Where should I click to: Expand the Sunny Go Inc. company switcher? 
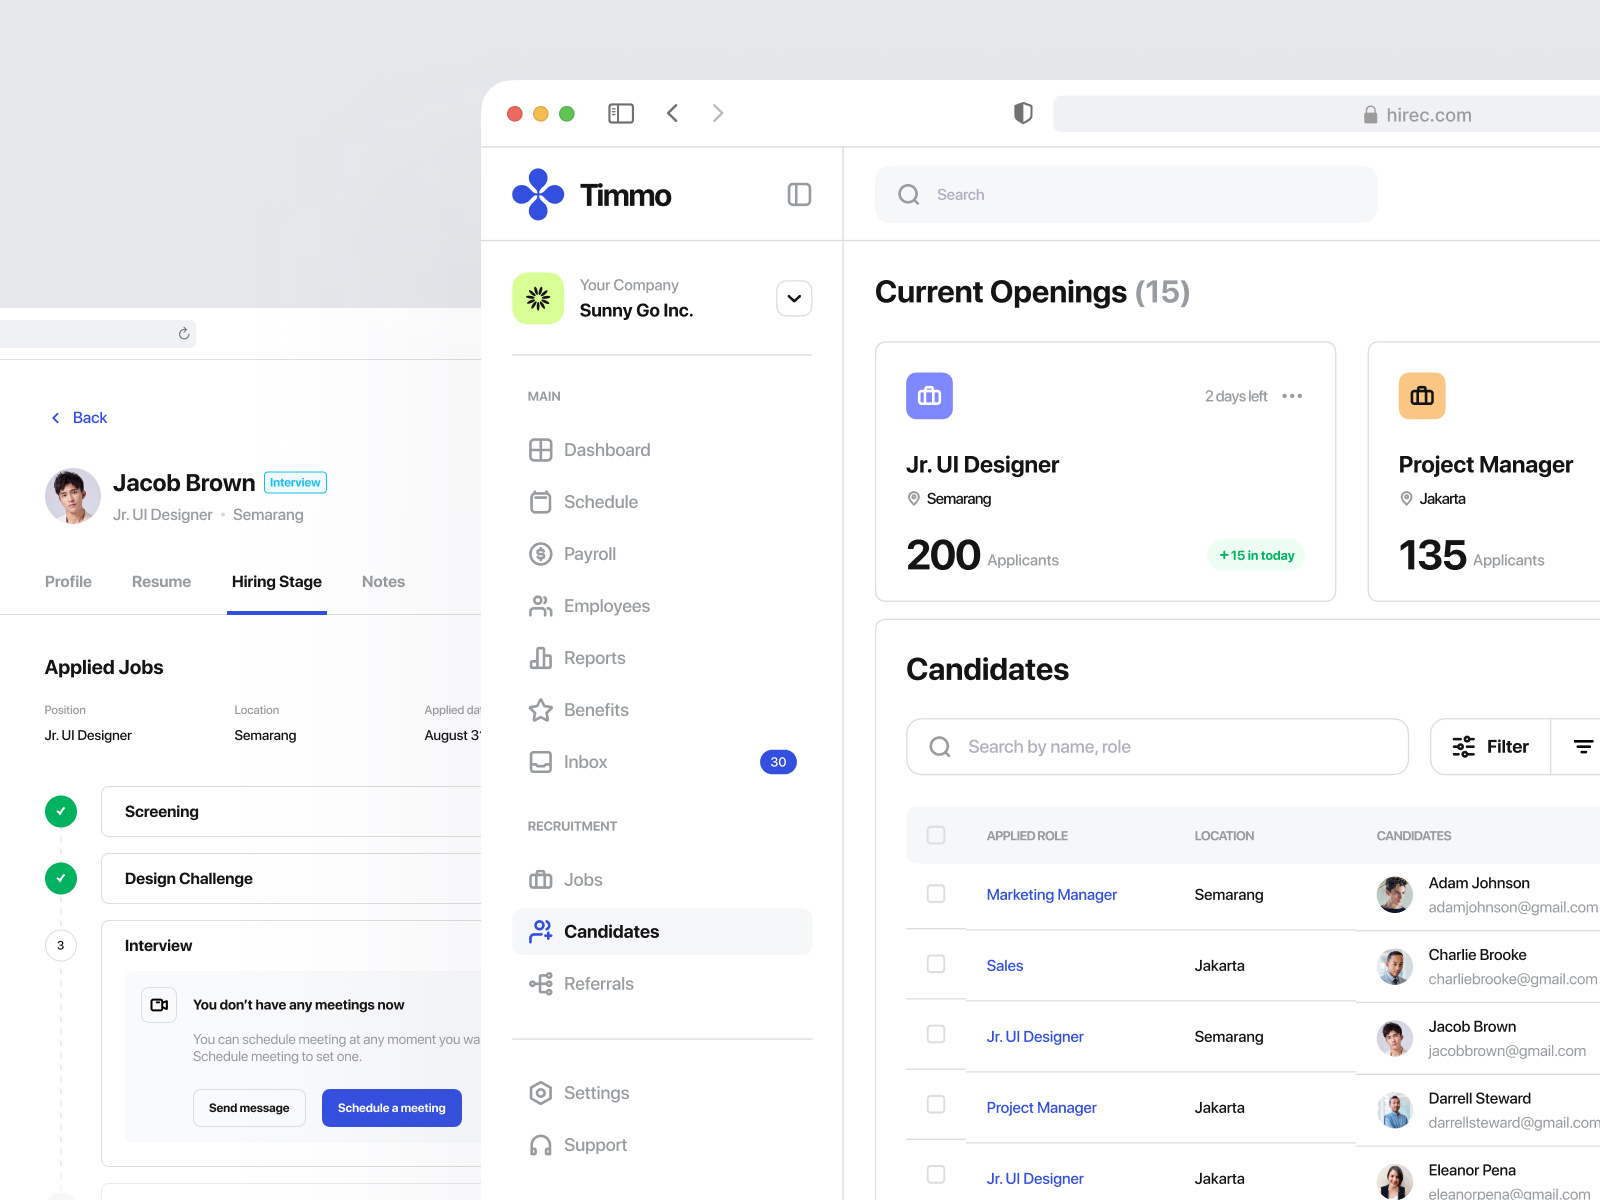tap(793, 298)
